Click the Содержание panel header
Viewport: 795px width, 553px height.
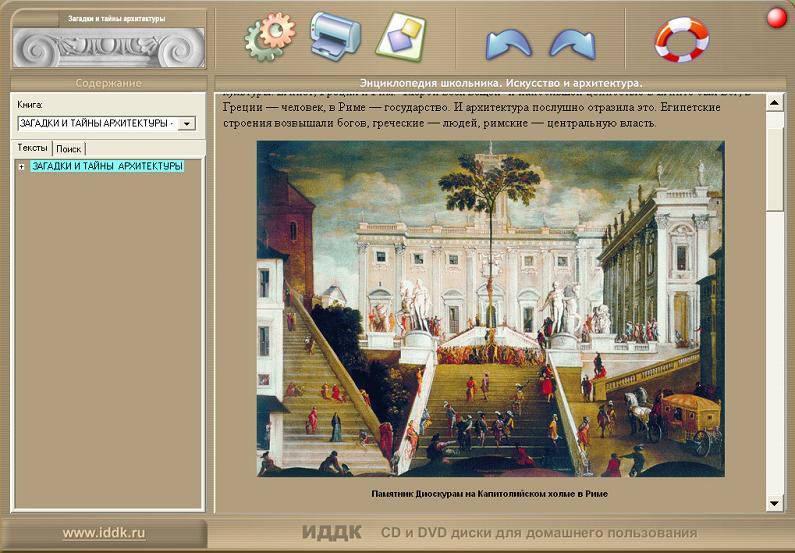coord(108,83)
